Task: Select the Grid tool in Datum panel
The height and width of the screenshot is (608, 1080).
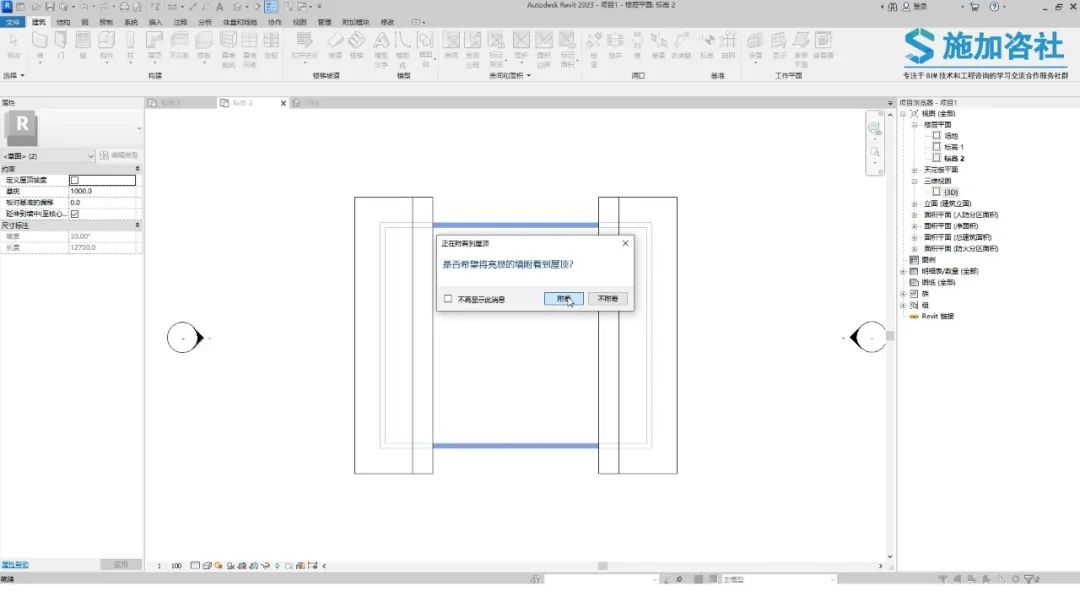Action: pyautogui.click(x=729, y=42)
